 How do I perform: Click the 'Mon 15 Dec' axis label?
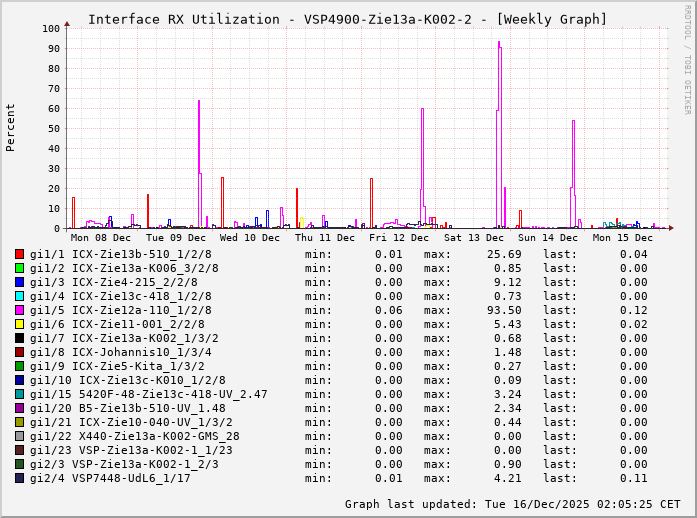point(623,238)
